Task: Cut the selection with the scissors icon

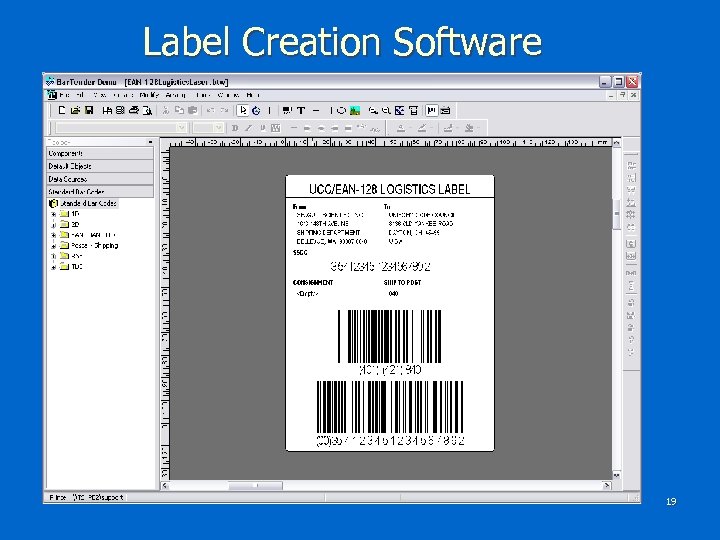Action: point(166,110)
